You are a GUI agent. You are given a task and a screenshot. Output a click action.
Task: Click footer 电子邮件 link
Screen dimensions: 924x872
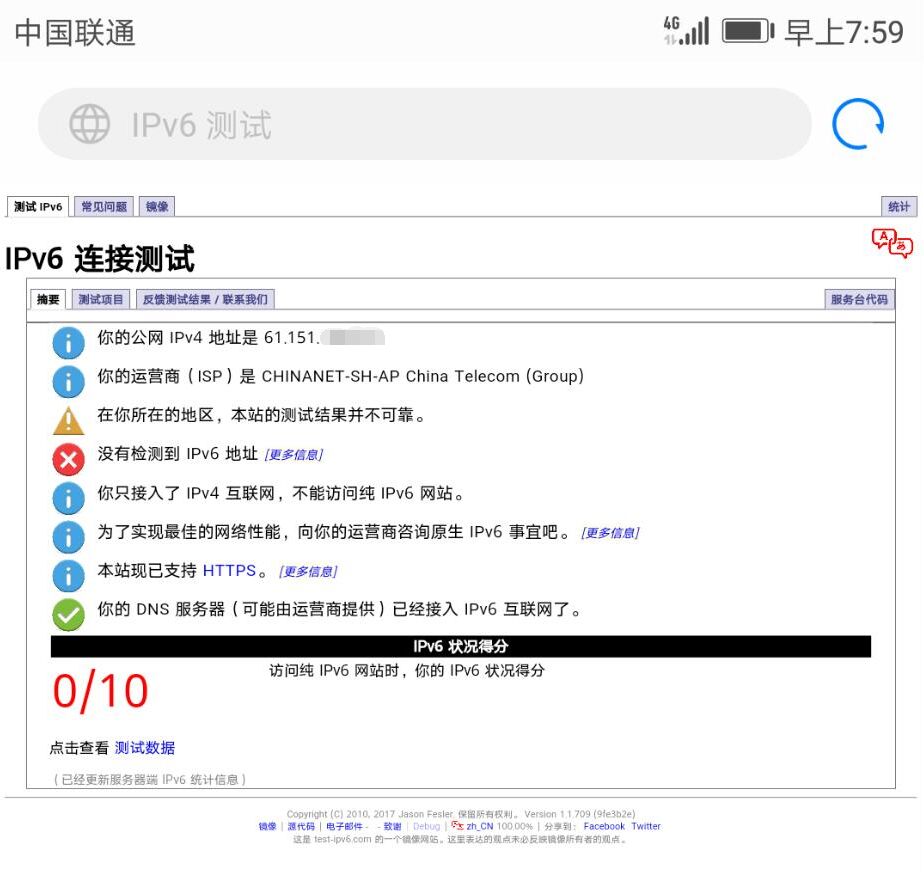344,826
